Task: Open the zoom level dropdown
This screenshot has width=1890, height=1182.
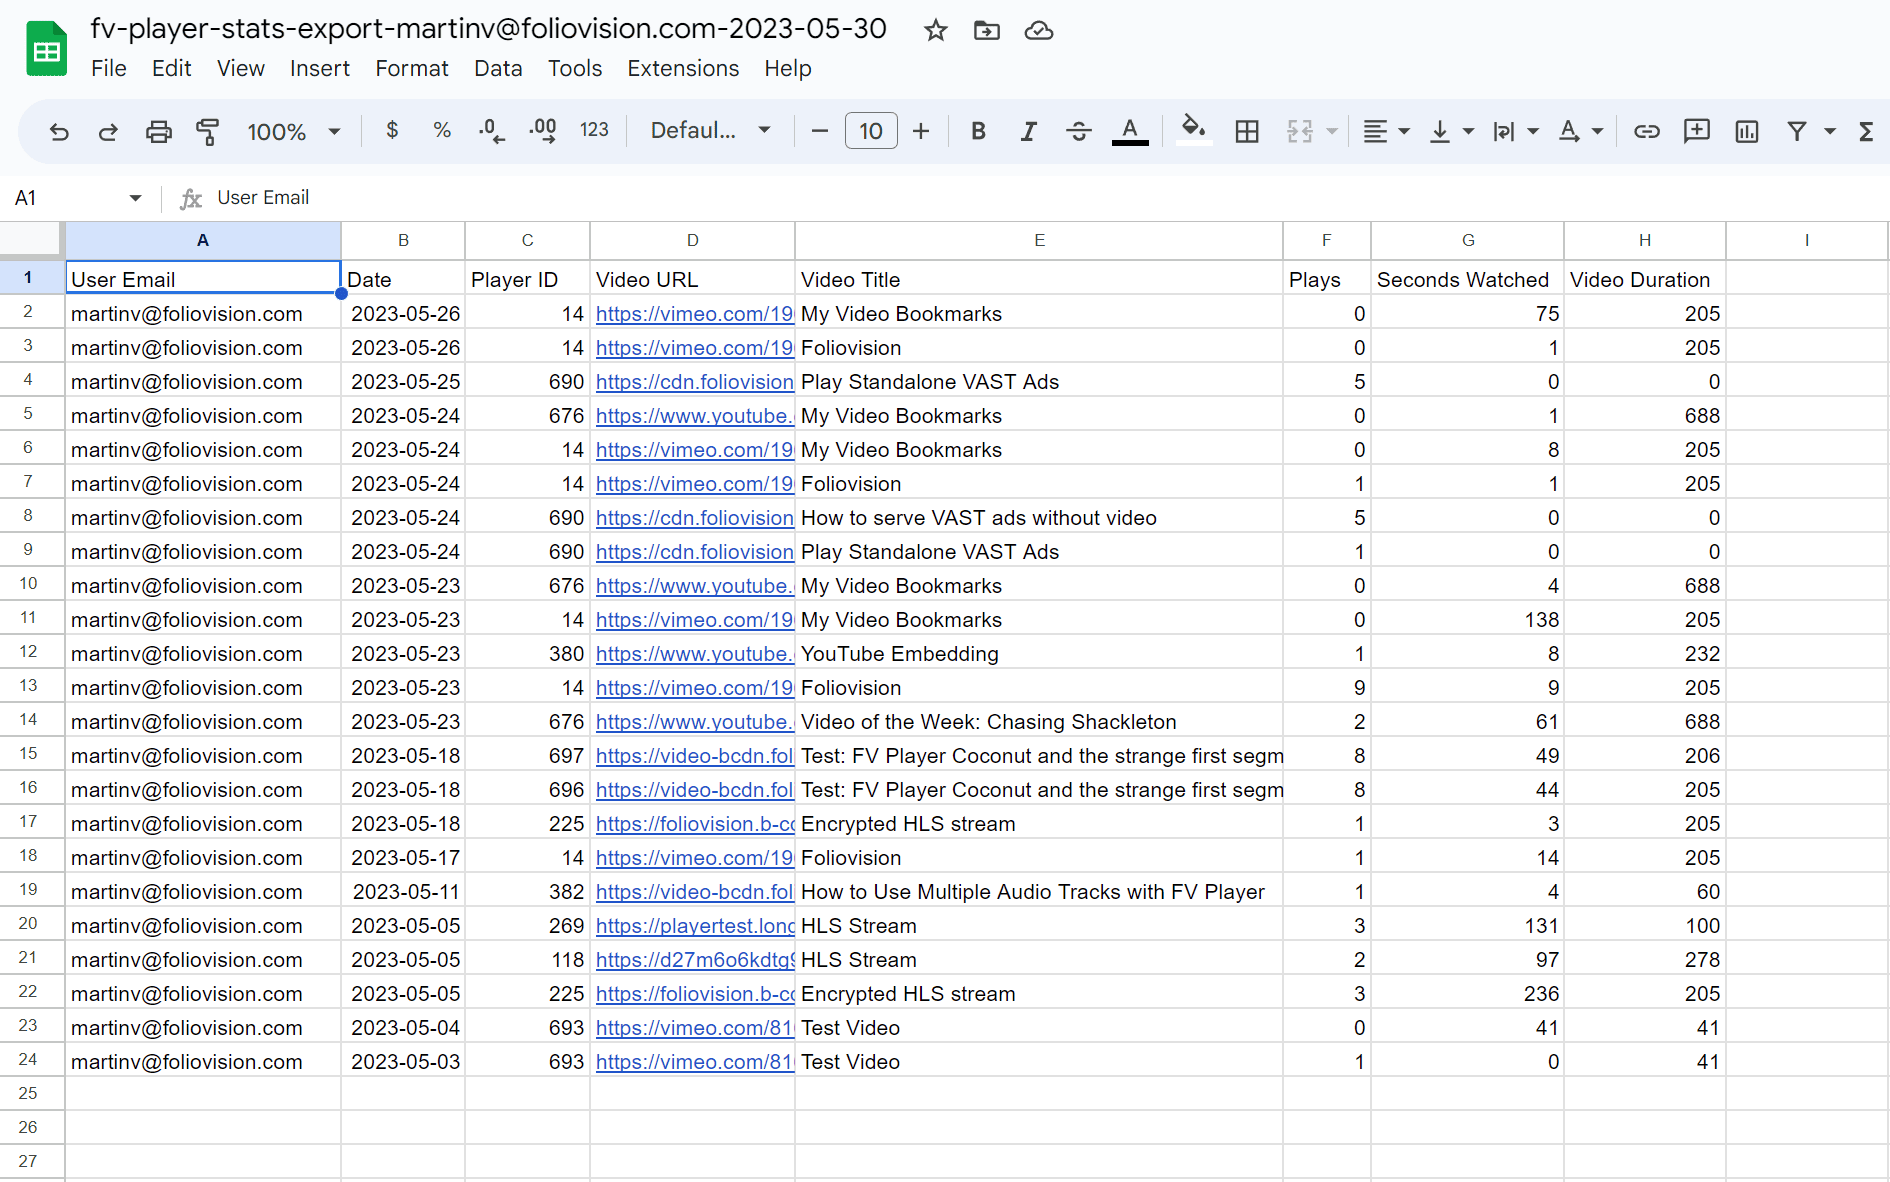Action: point(294,131)
